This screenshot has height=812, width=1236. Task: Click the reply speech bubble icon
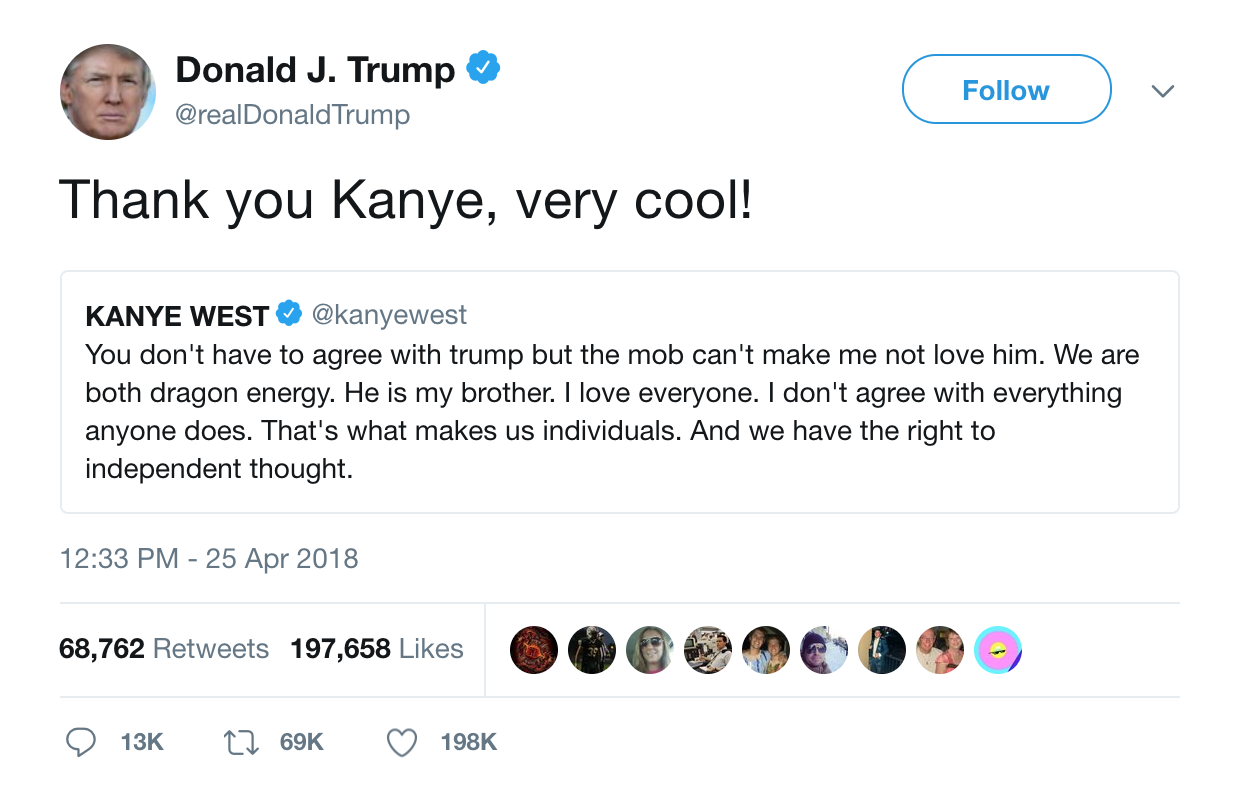[x=81, y=742]
